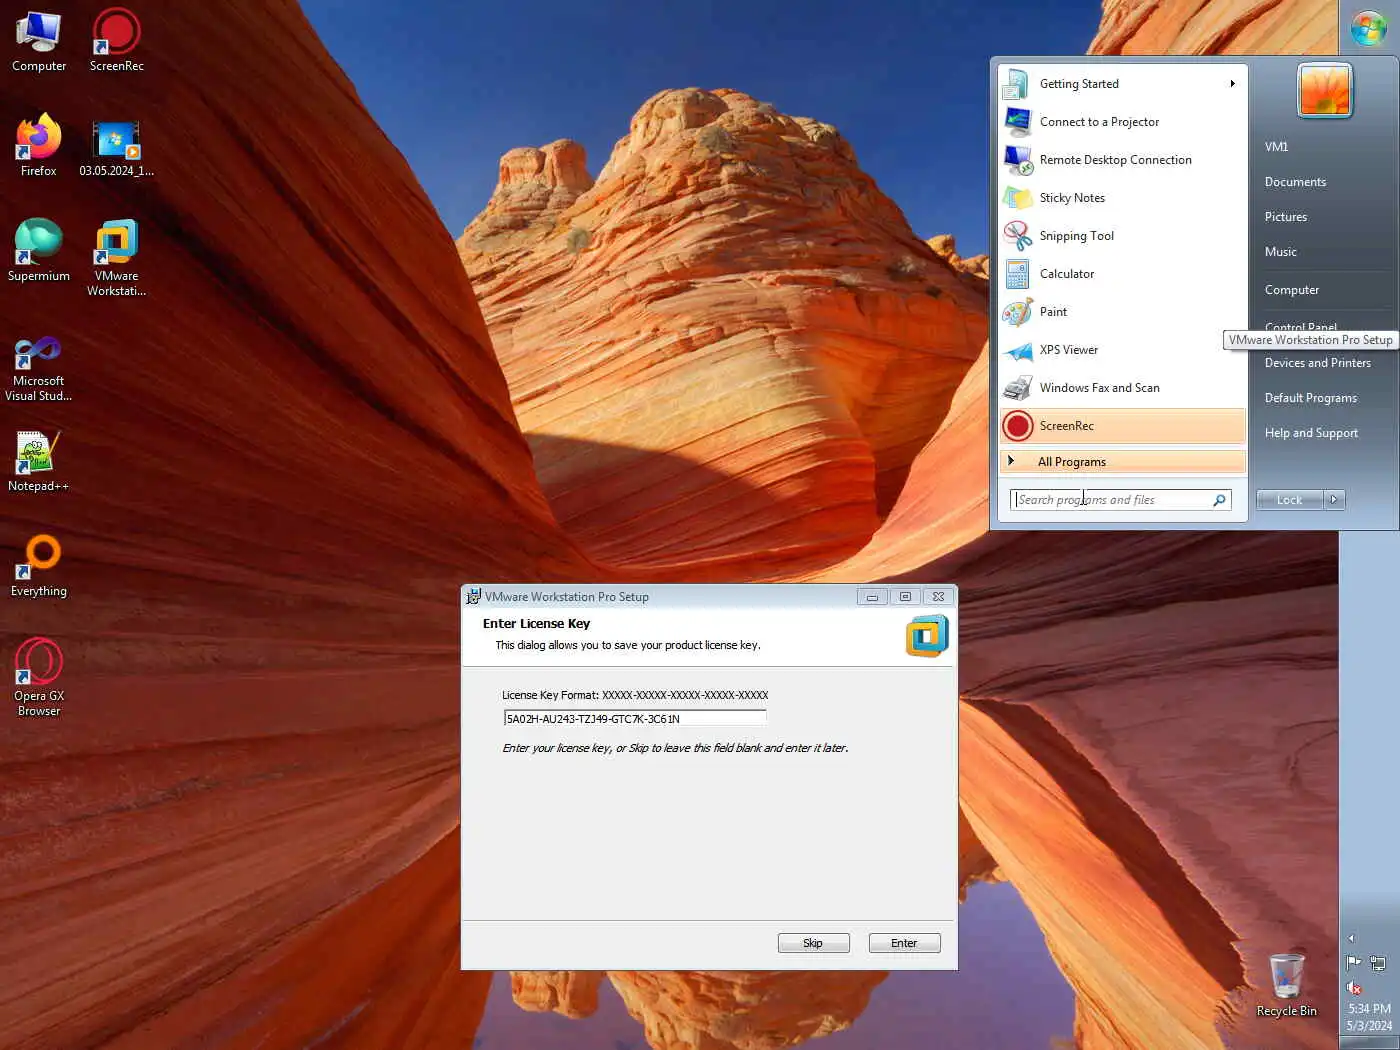This screenshot has width=1400, height=1050.
Task: Click the Lock button in Start menu
Action: [x=1290, y=500]
